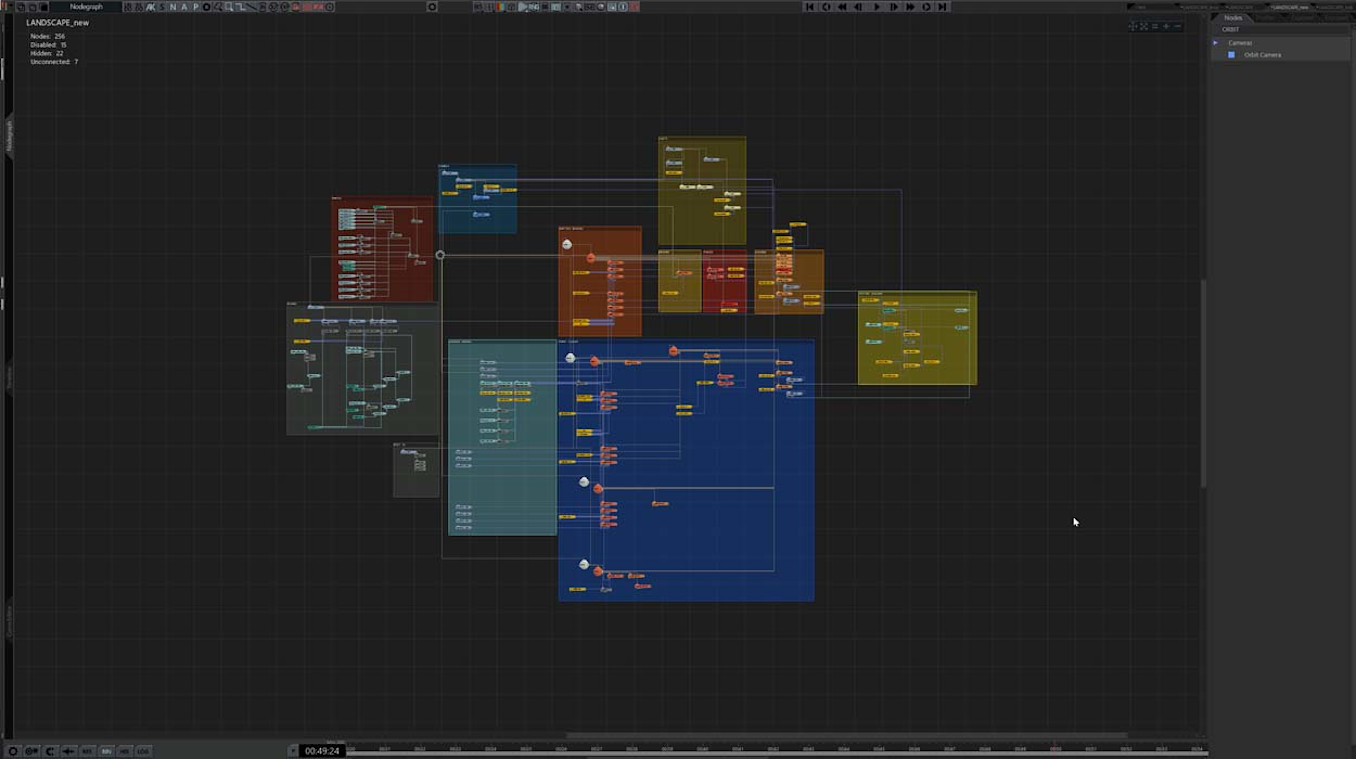This screenshot has width=1356, height=759.
Task: Click the orange node in the blue group
Action: [673, 351]
